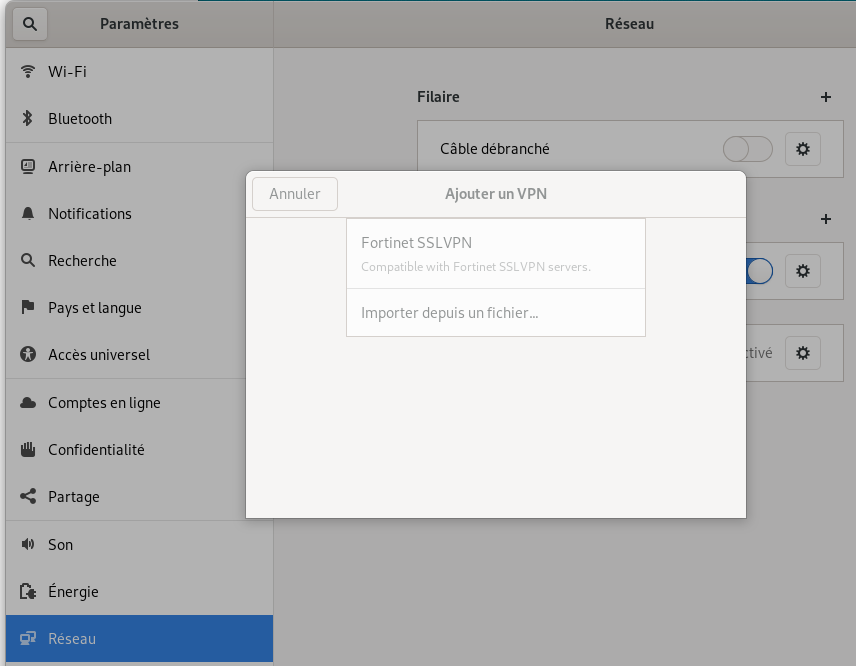This screenshot has width=856, height=666.
Task: Click the search magnifier icon in Paramètres header
Action: (30, 24)
